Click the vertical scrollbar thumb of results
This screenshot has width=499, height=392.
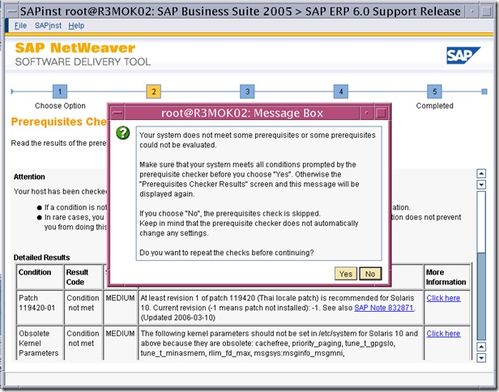(x=481, y=297)
